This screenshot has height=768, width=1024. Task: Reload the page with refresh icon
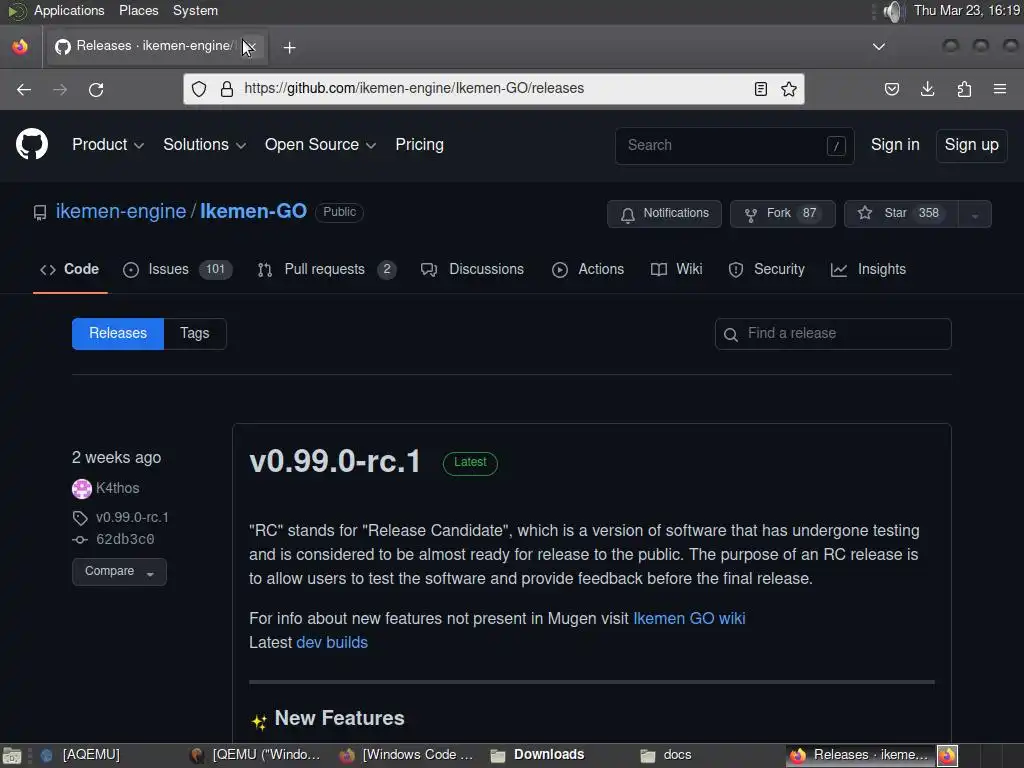pyautogui.click(x=96, y=89)
